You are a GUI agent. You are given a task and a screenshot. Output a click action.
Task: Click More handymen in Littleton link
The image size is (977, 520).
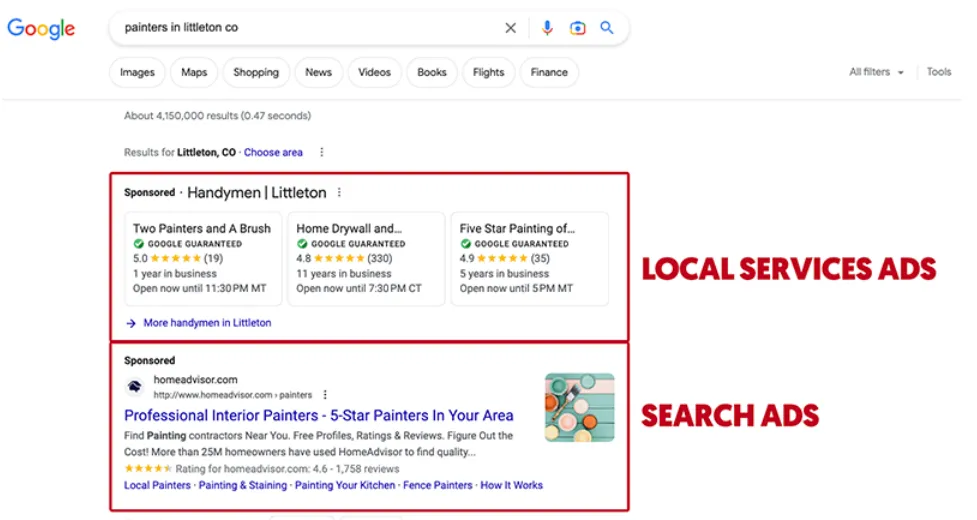click(207, 323)
